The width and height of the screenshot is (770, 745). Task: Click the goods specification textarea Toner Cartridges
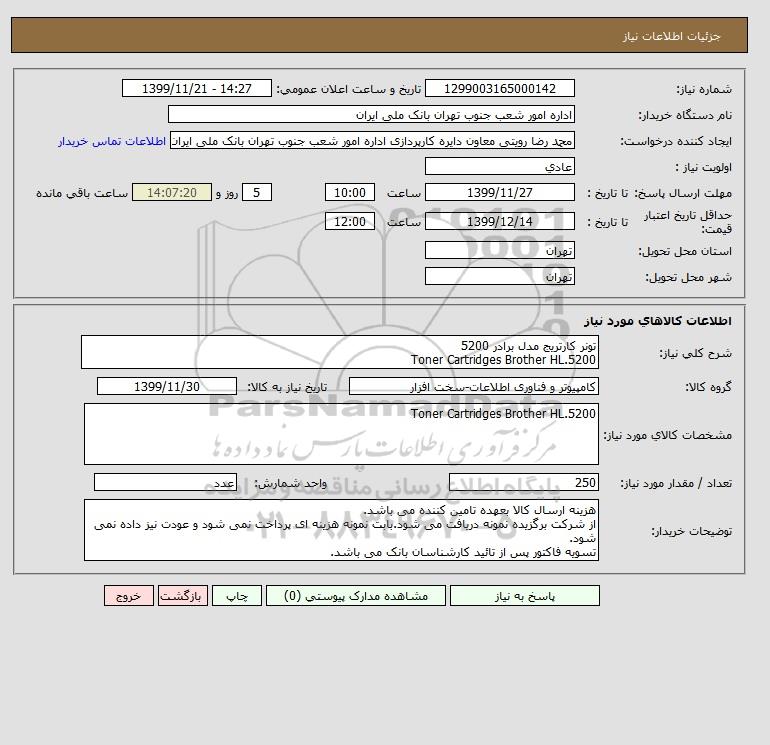click(x=341, y=434)
